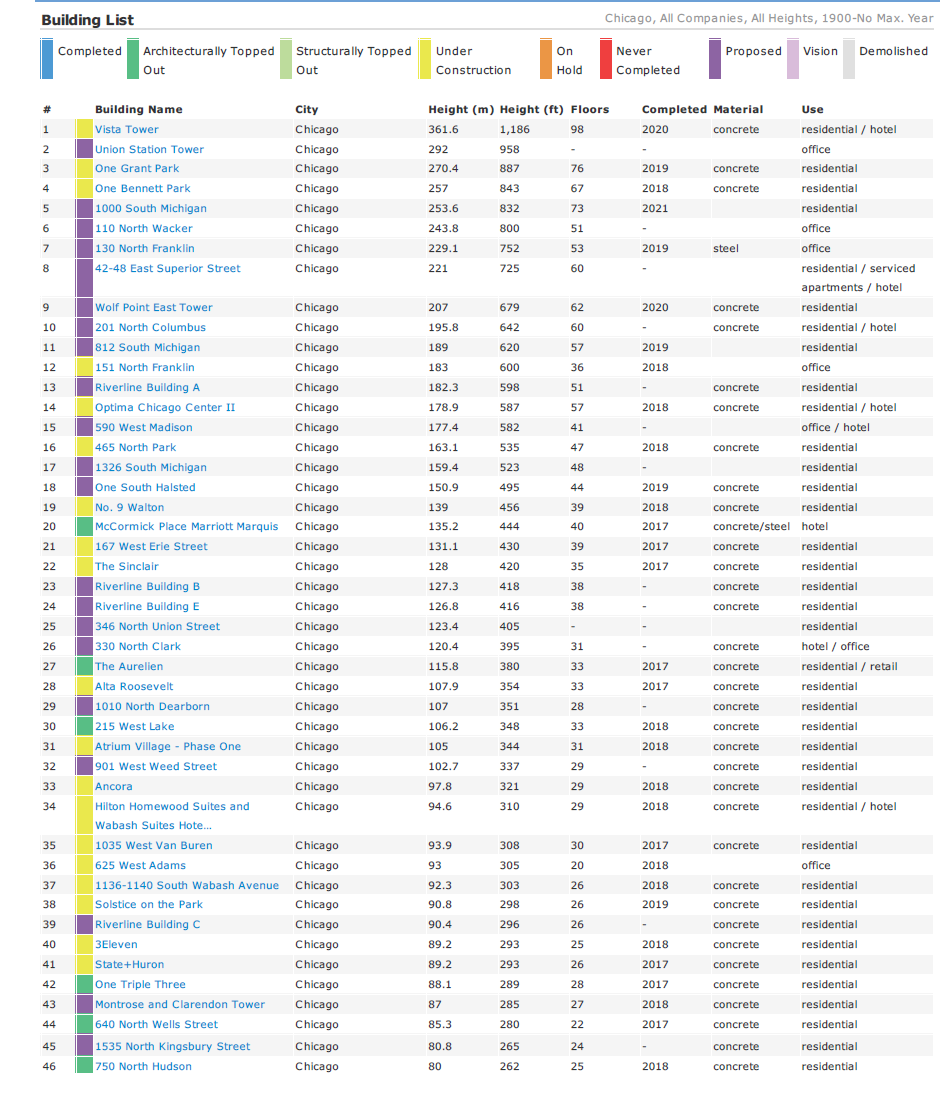Open Alta Roosevelt link

pyautogui.click(x=133, y=687)
